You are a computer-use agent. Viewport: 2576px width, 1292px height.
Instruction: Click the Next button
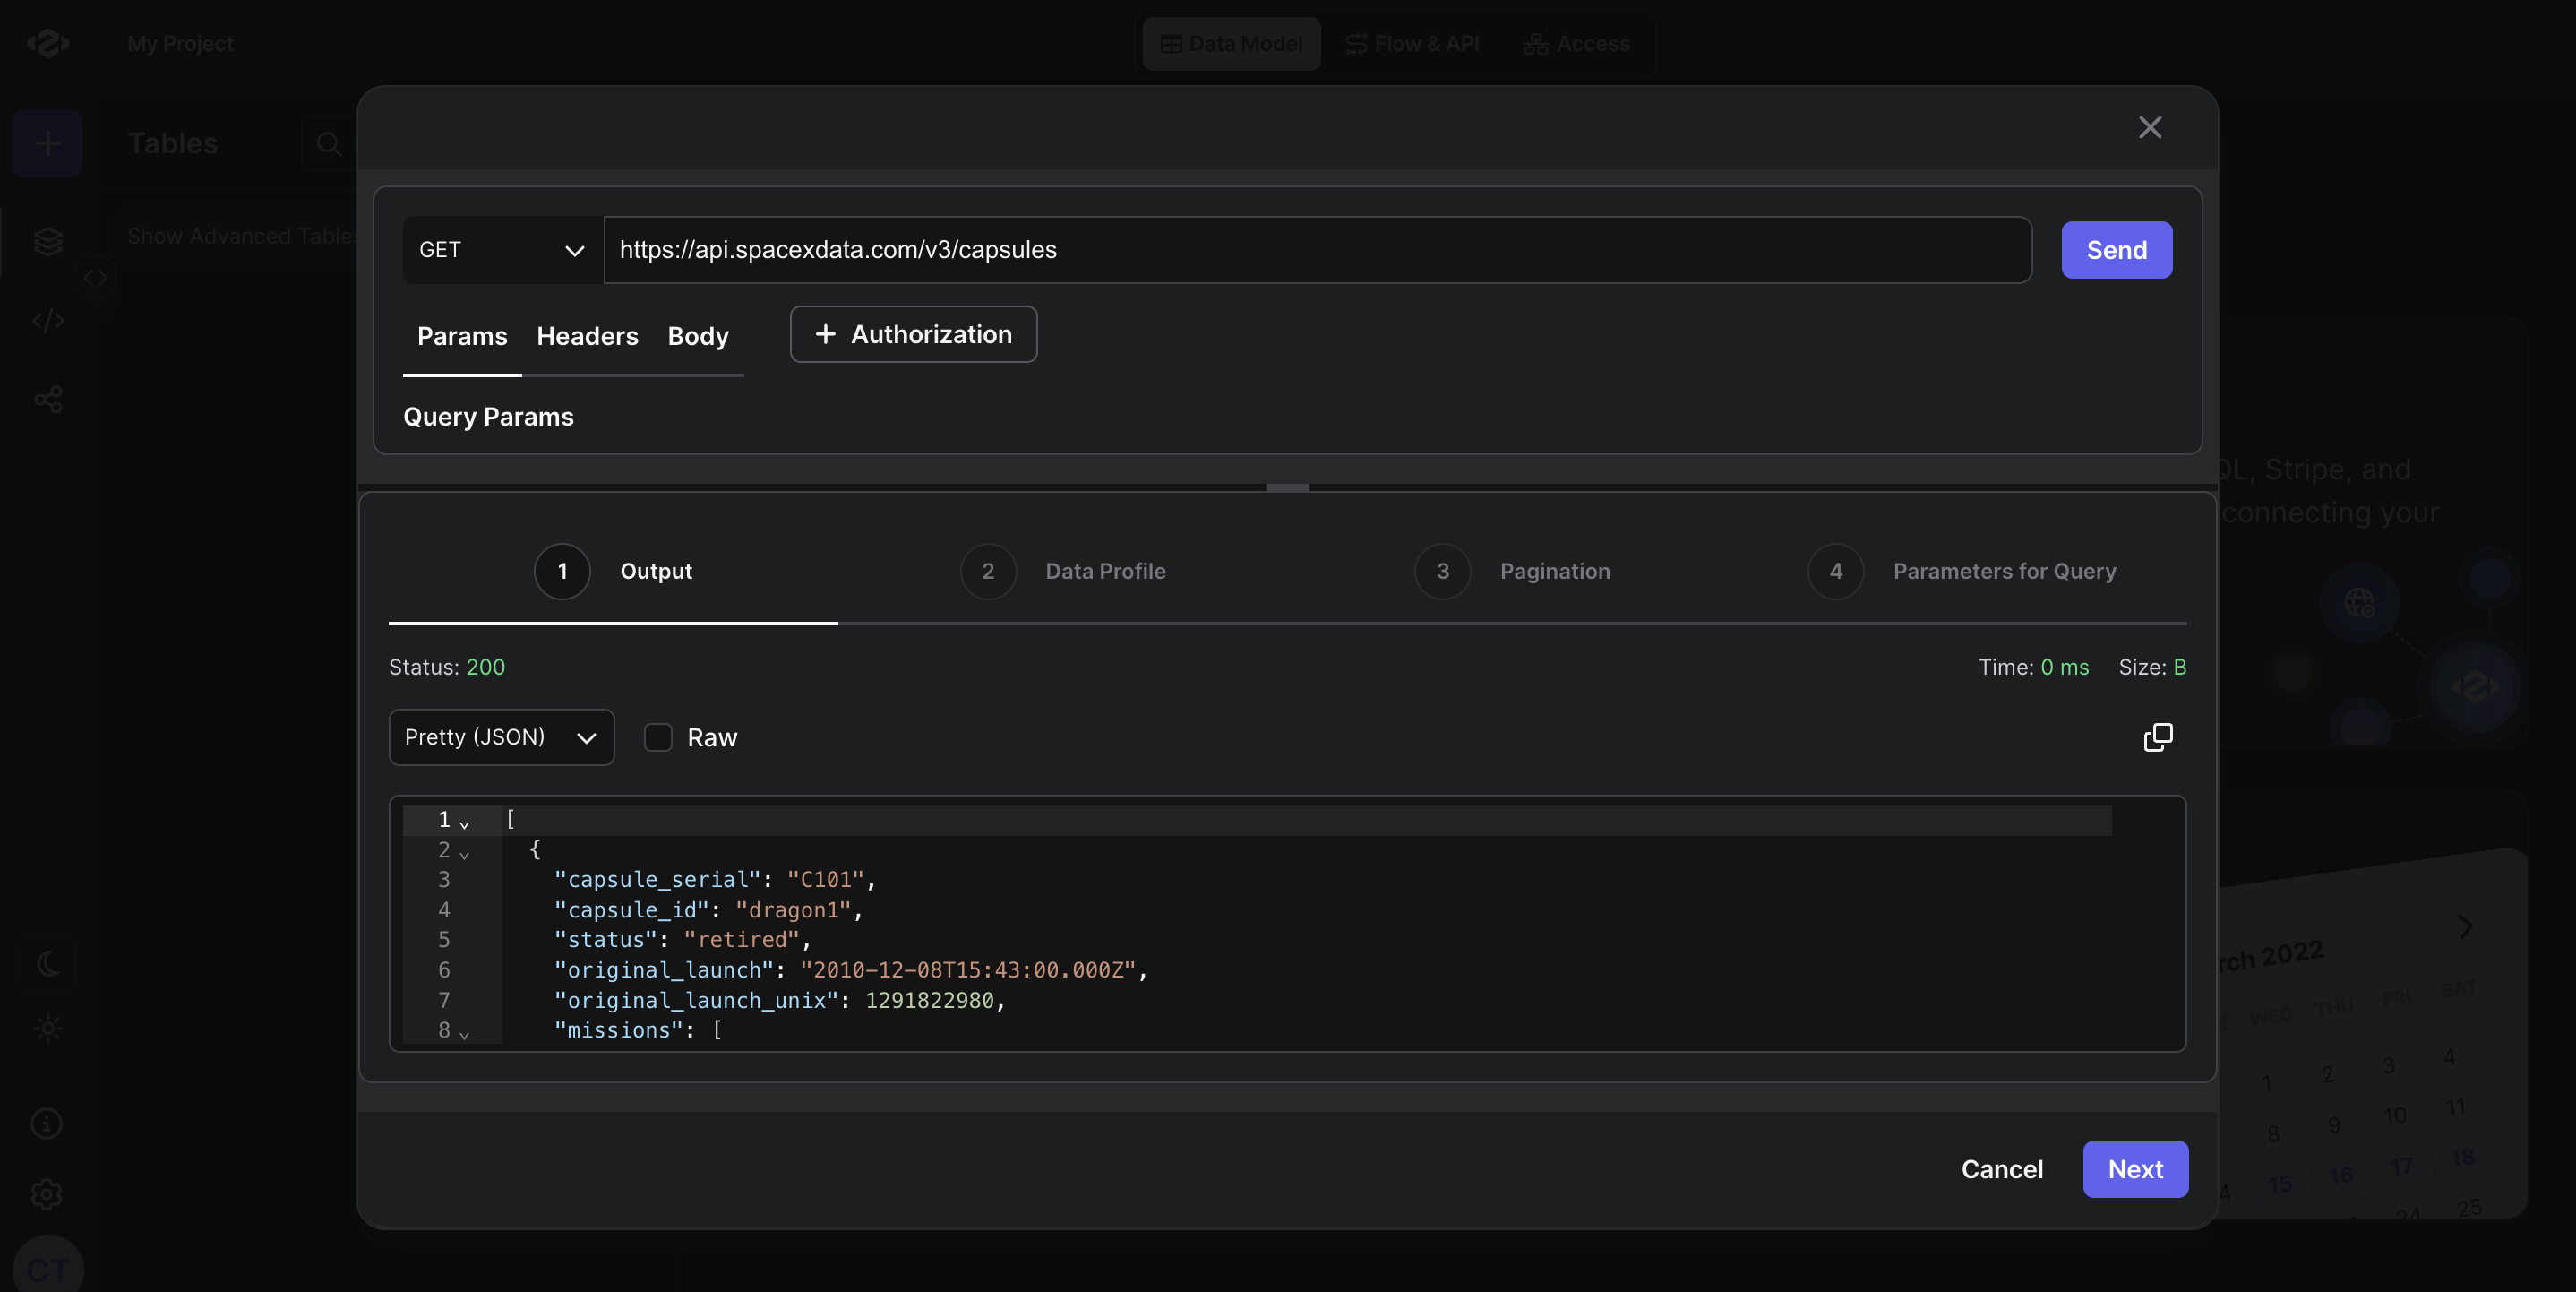2135,1169
